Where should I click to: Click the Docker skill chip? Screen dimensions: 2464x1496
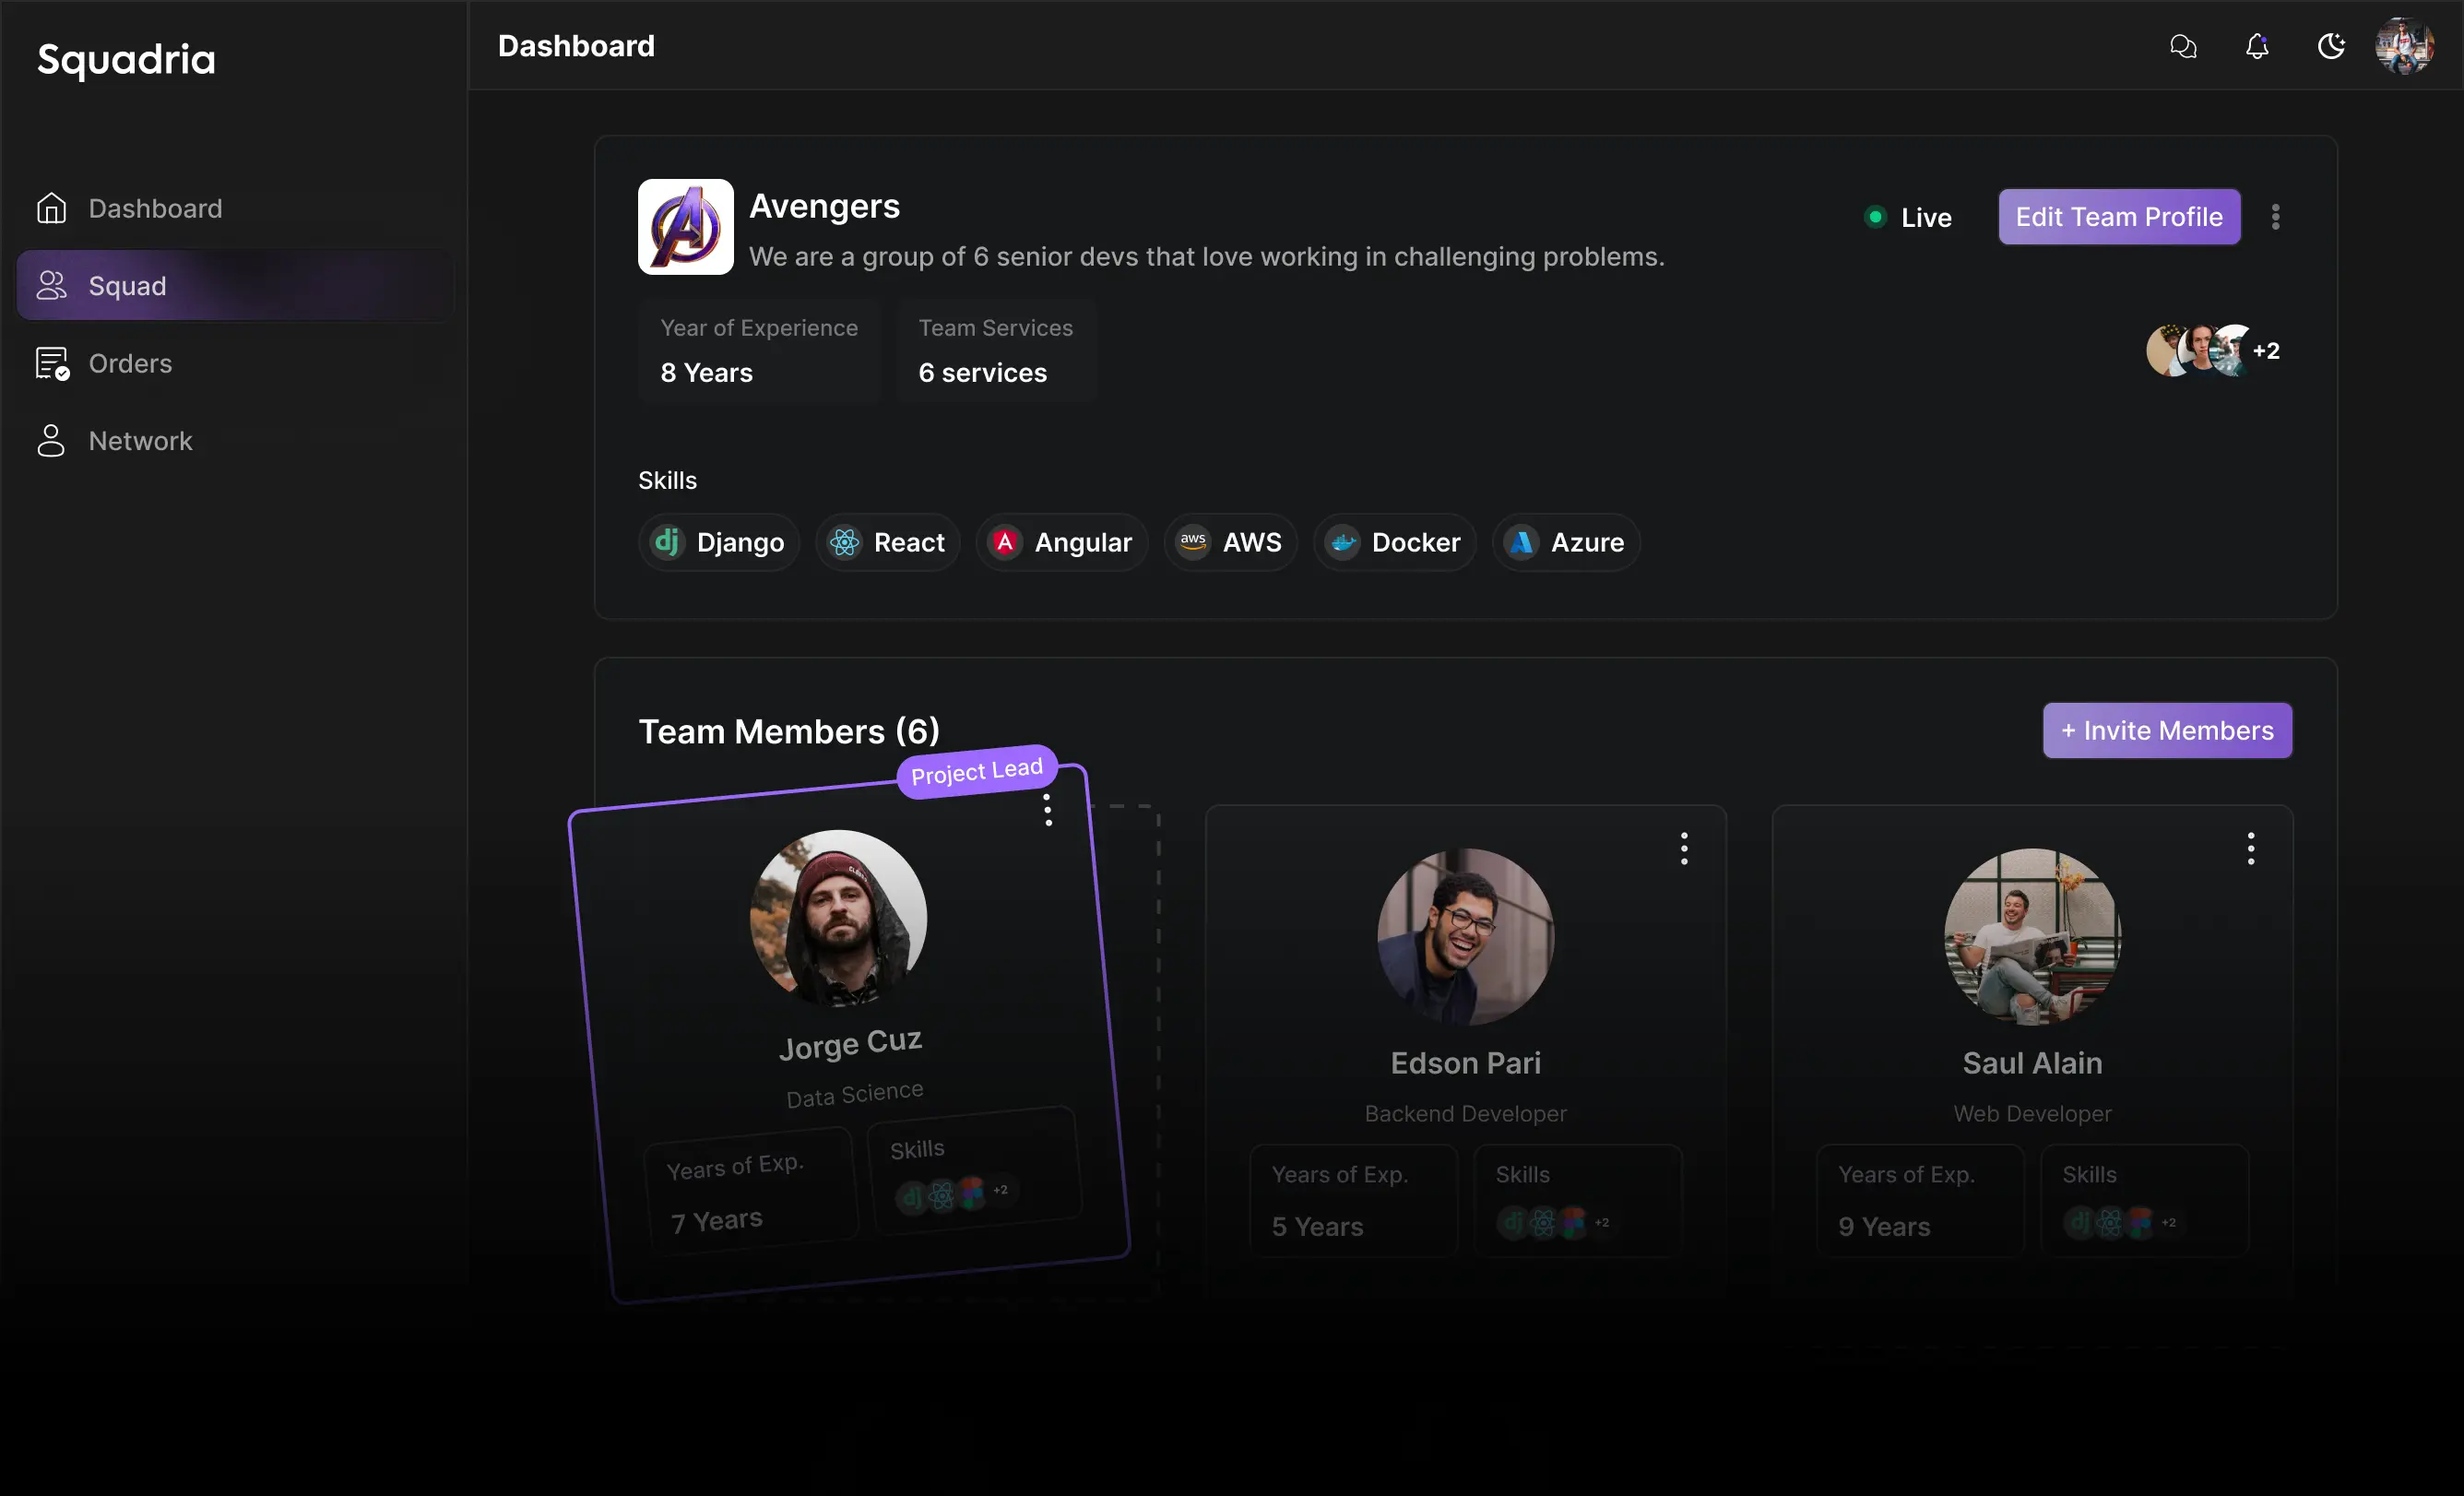pos(1394,542)
